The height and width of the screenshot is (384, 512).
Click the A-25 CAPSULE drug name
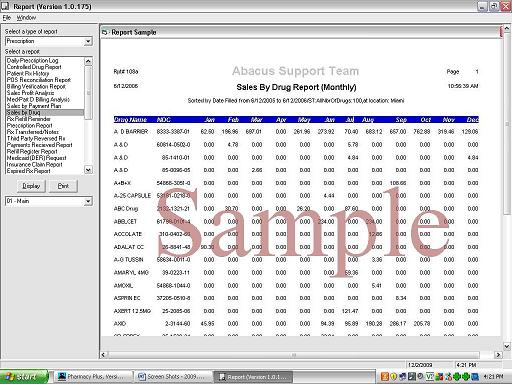click(132, 196)
